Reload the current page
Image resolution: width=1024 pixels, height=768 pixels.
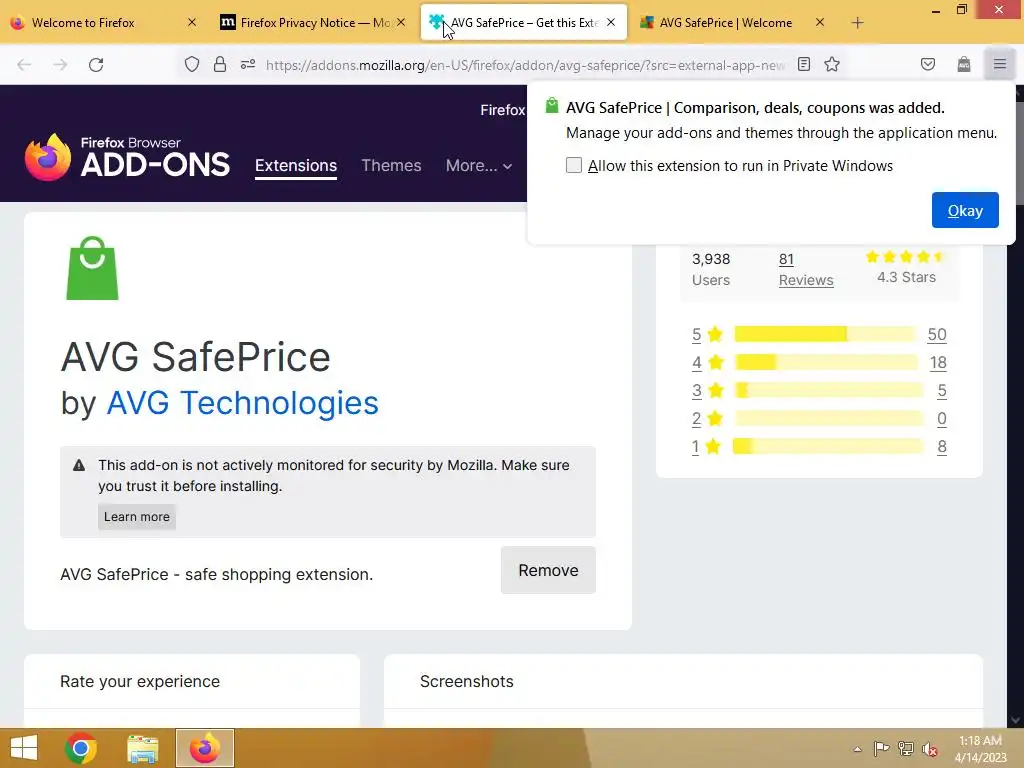[96, 65]
